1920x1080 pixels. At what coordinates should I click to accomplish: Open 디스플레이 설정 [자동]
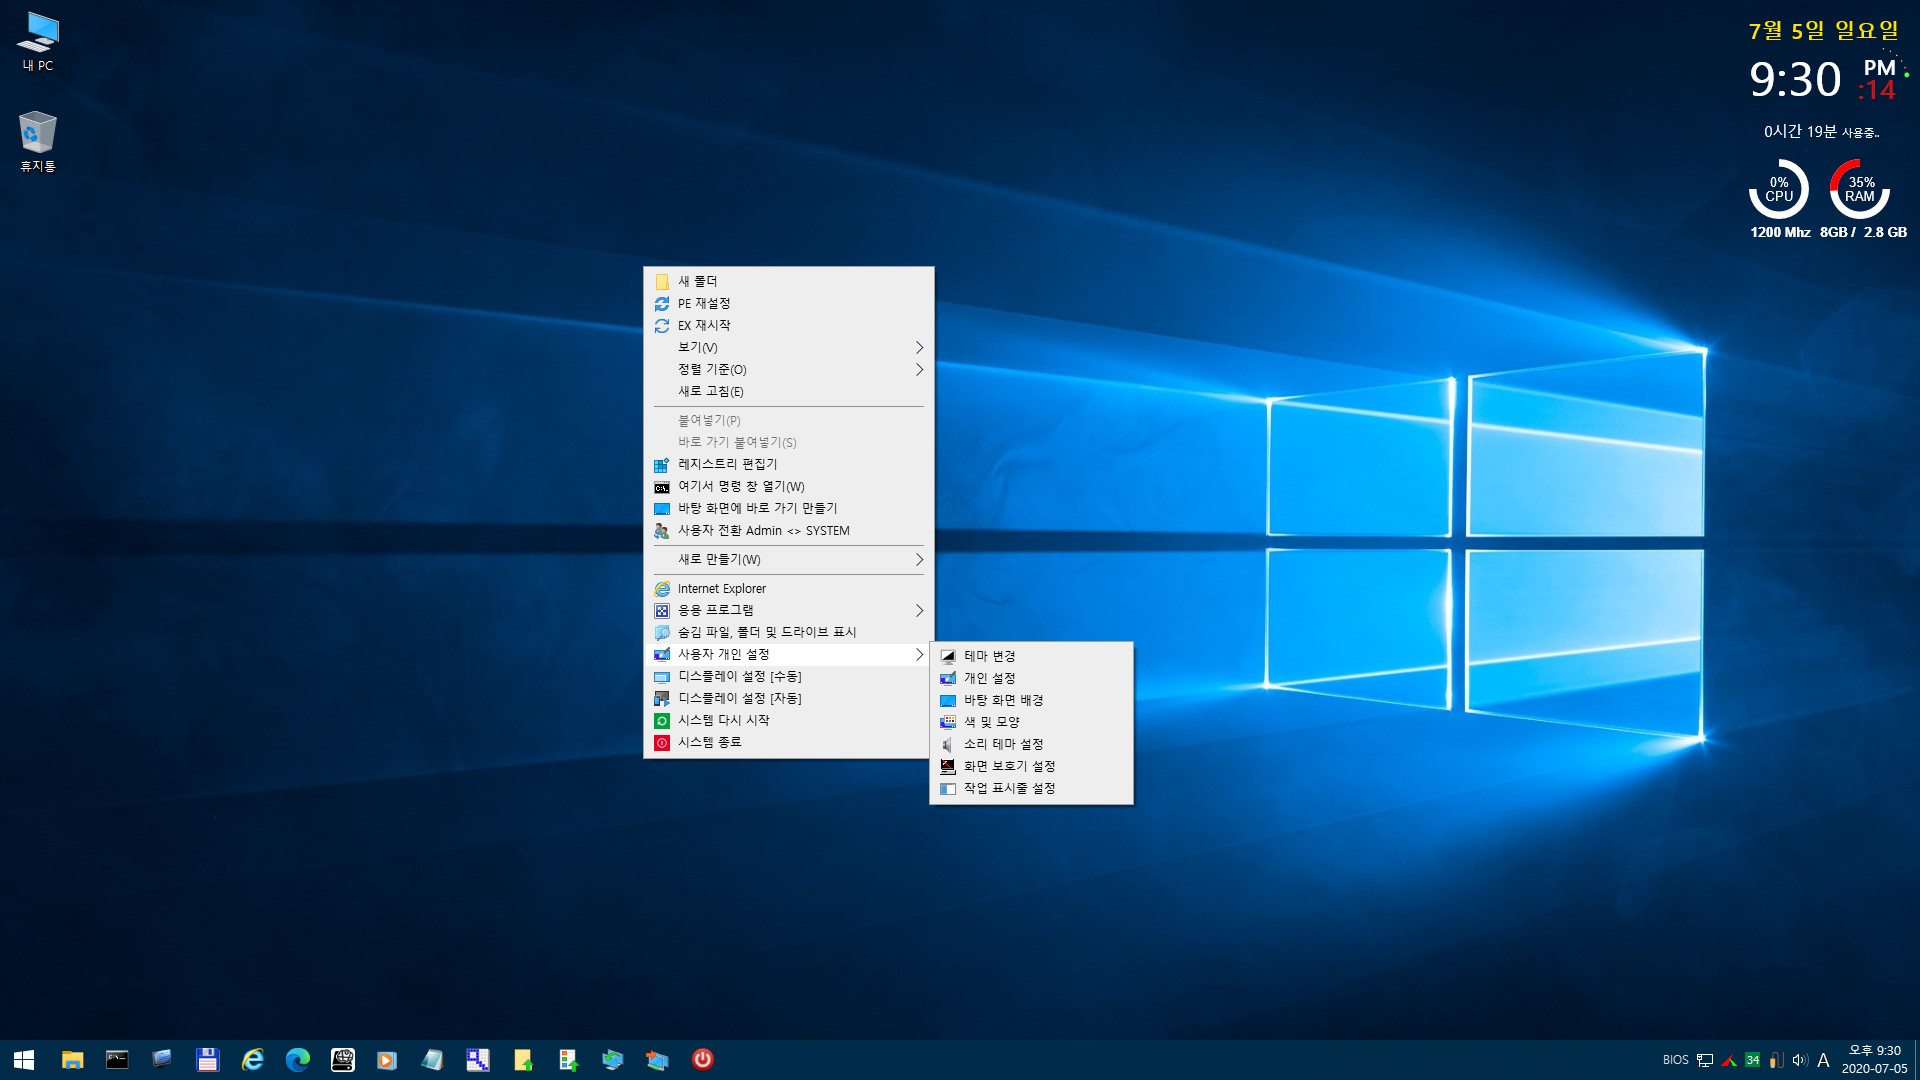click(x=789, y=698)
